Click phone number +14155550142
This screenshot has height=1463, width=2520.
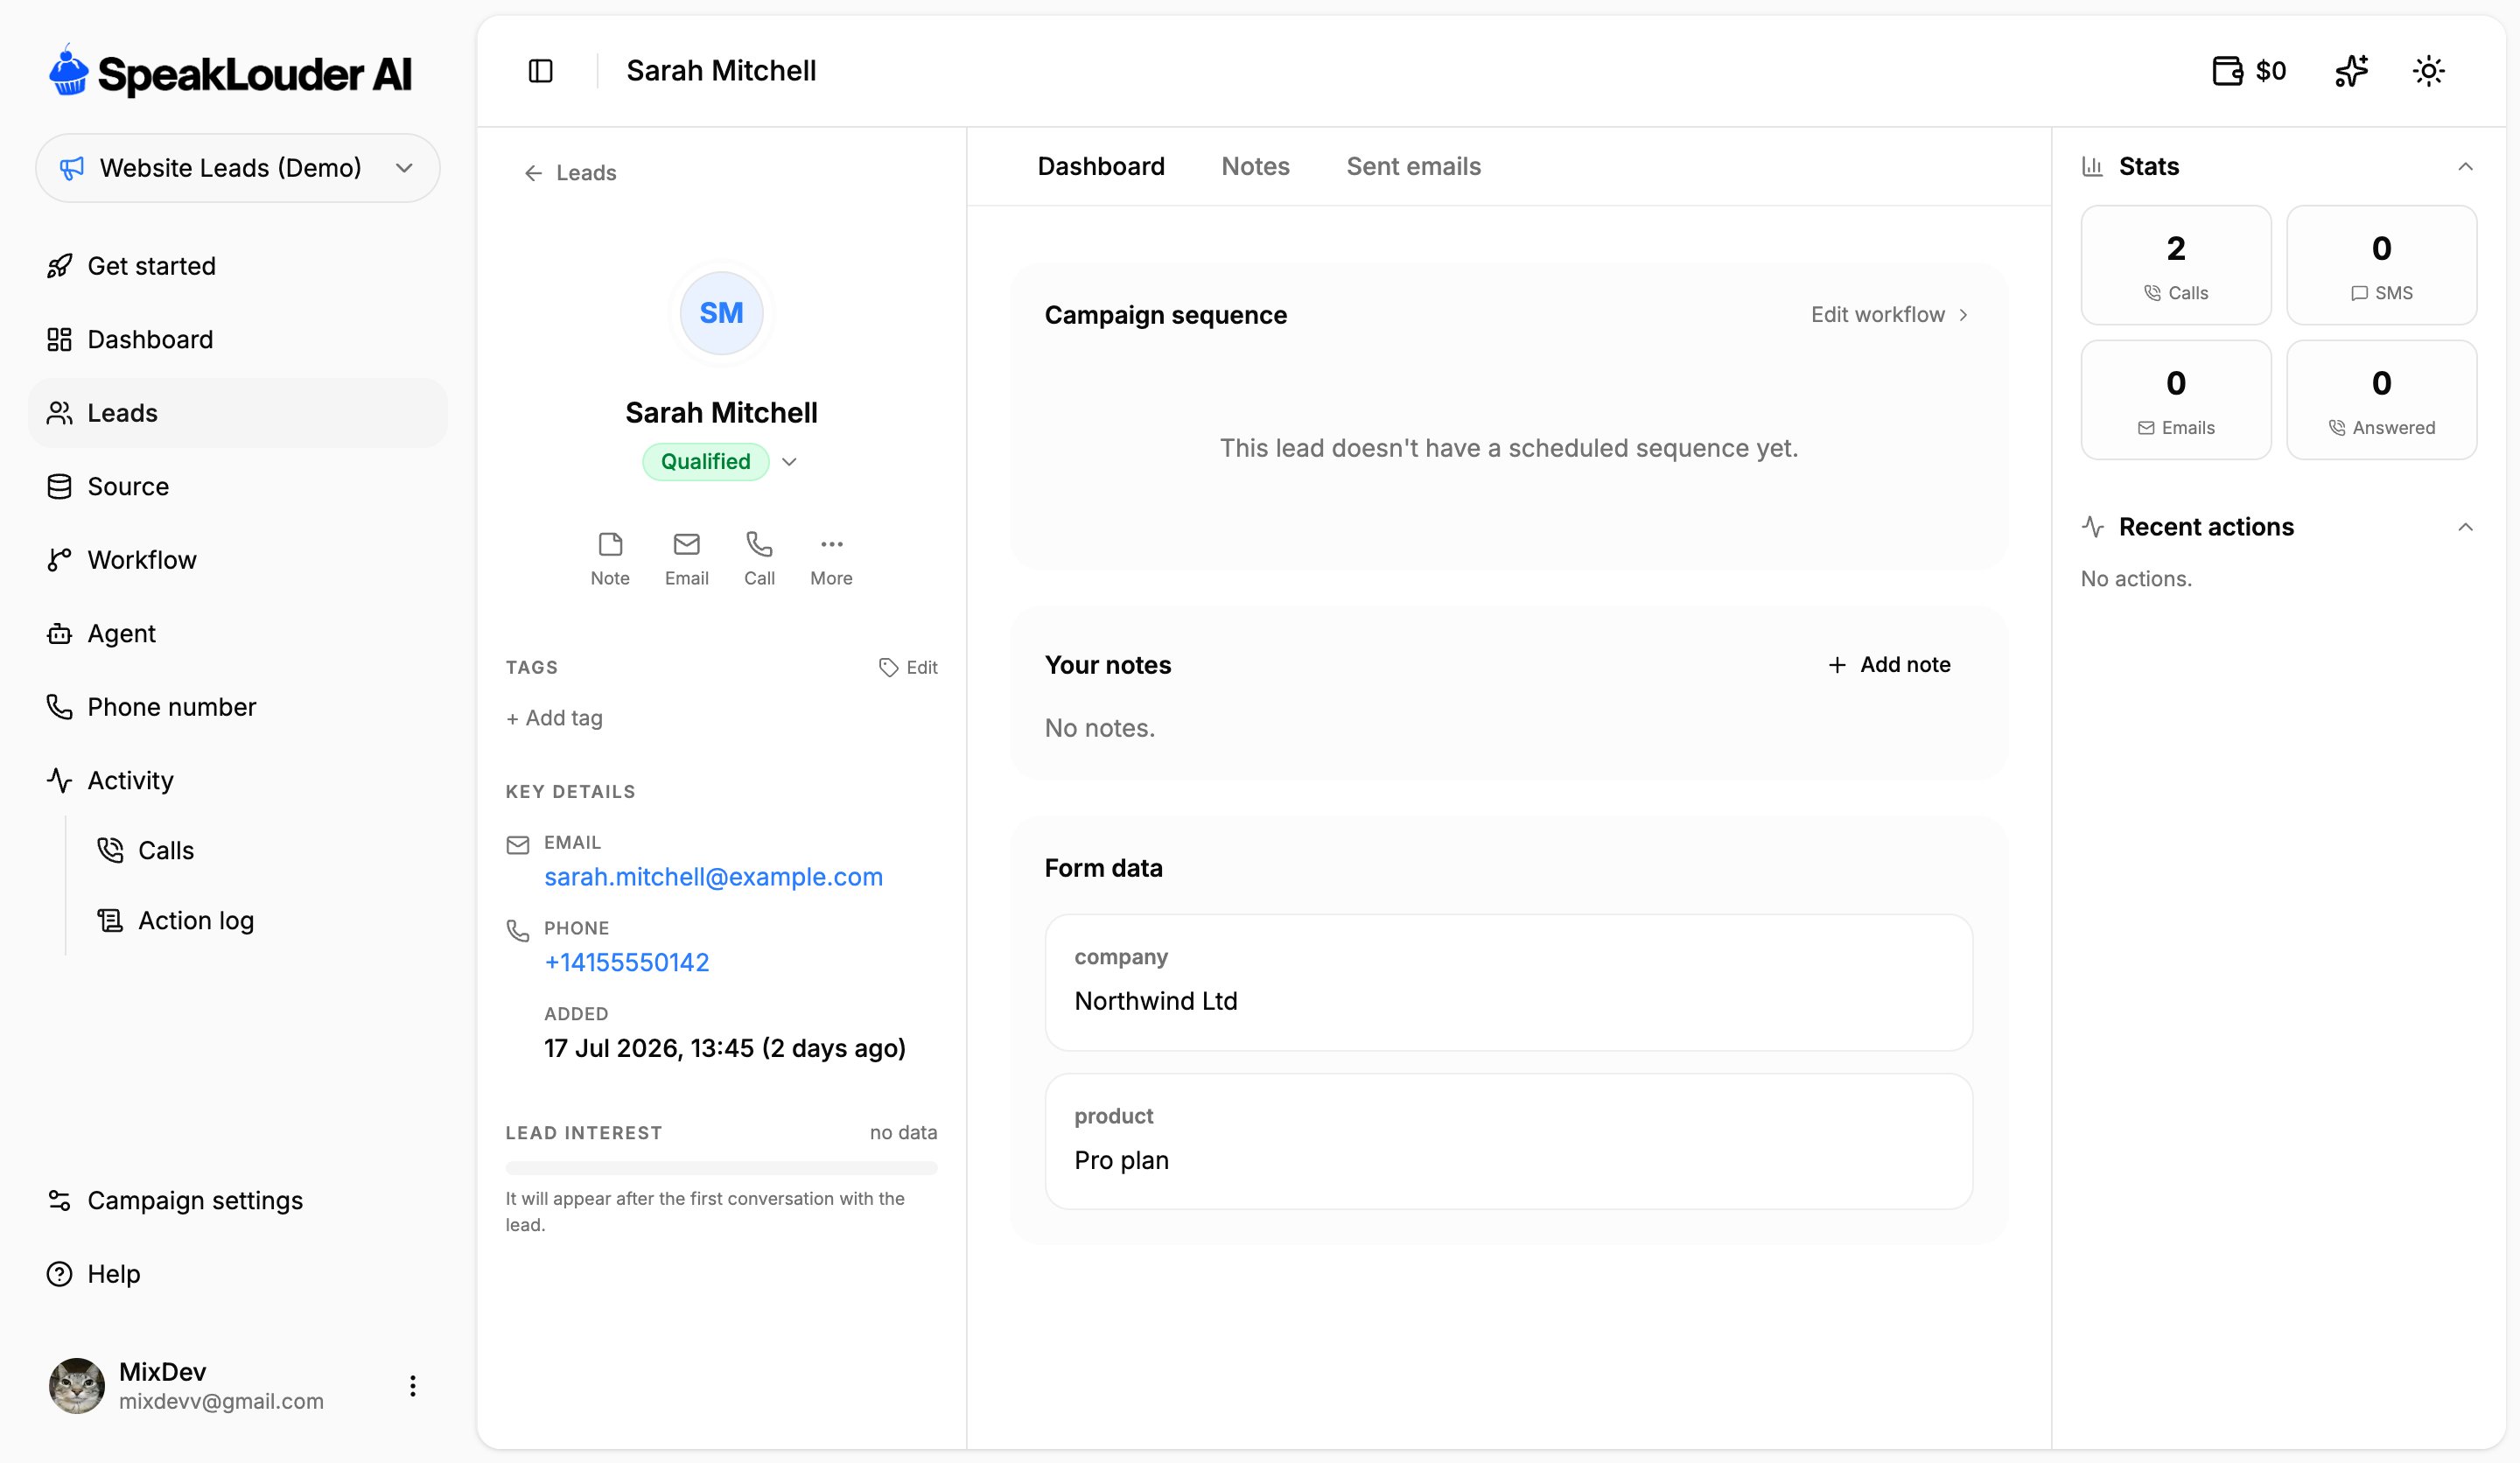pos(626,962)
